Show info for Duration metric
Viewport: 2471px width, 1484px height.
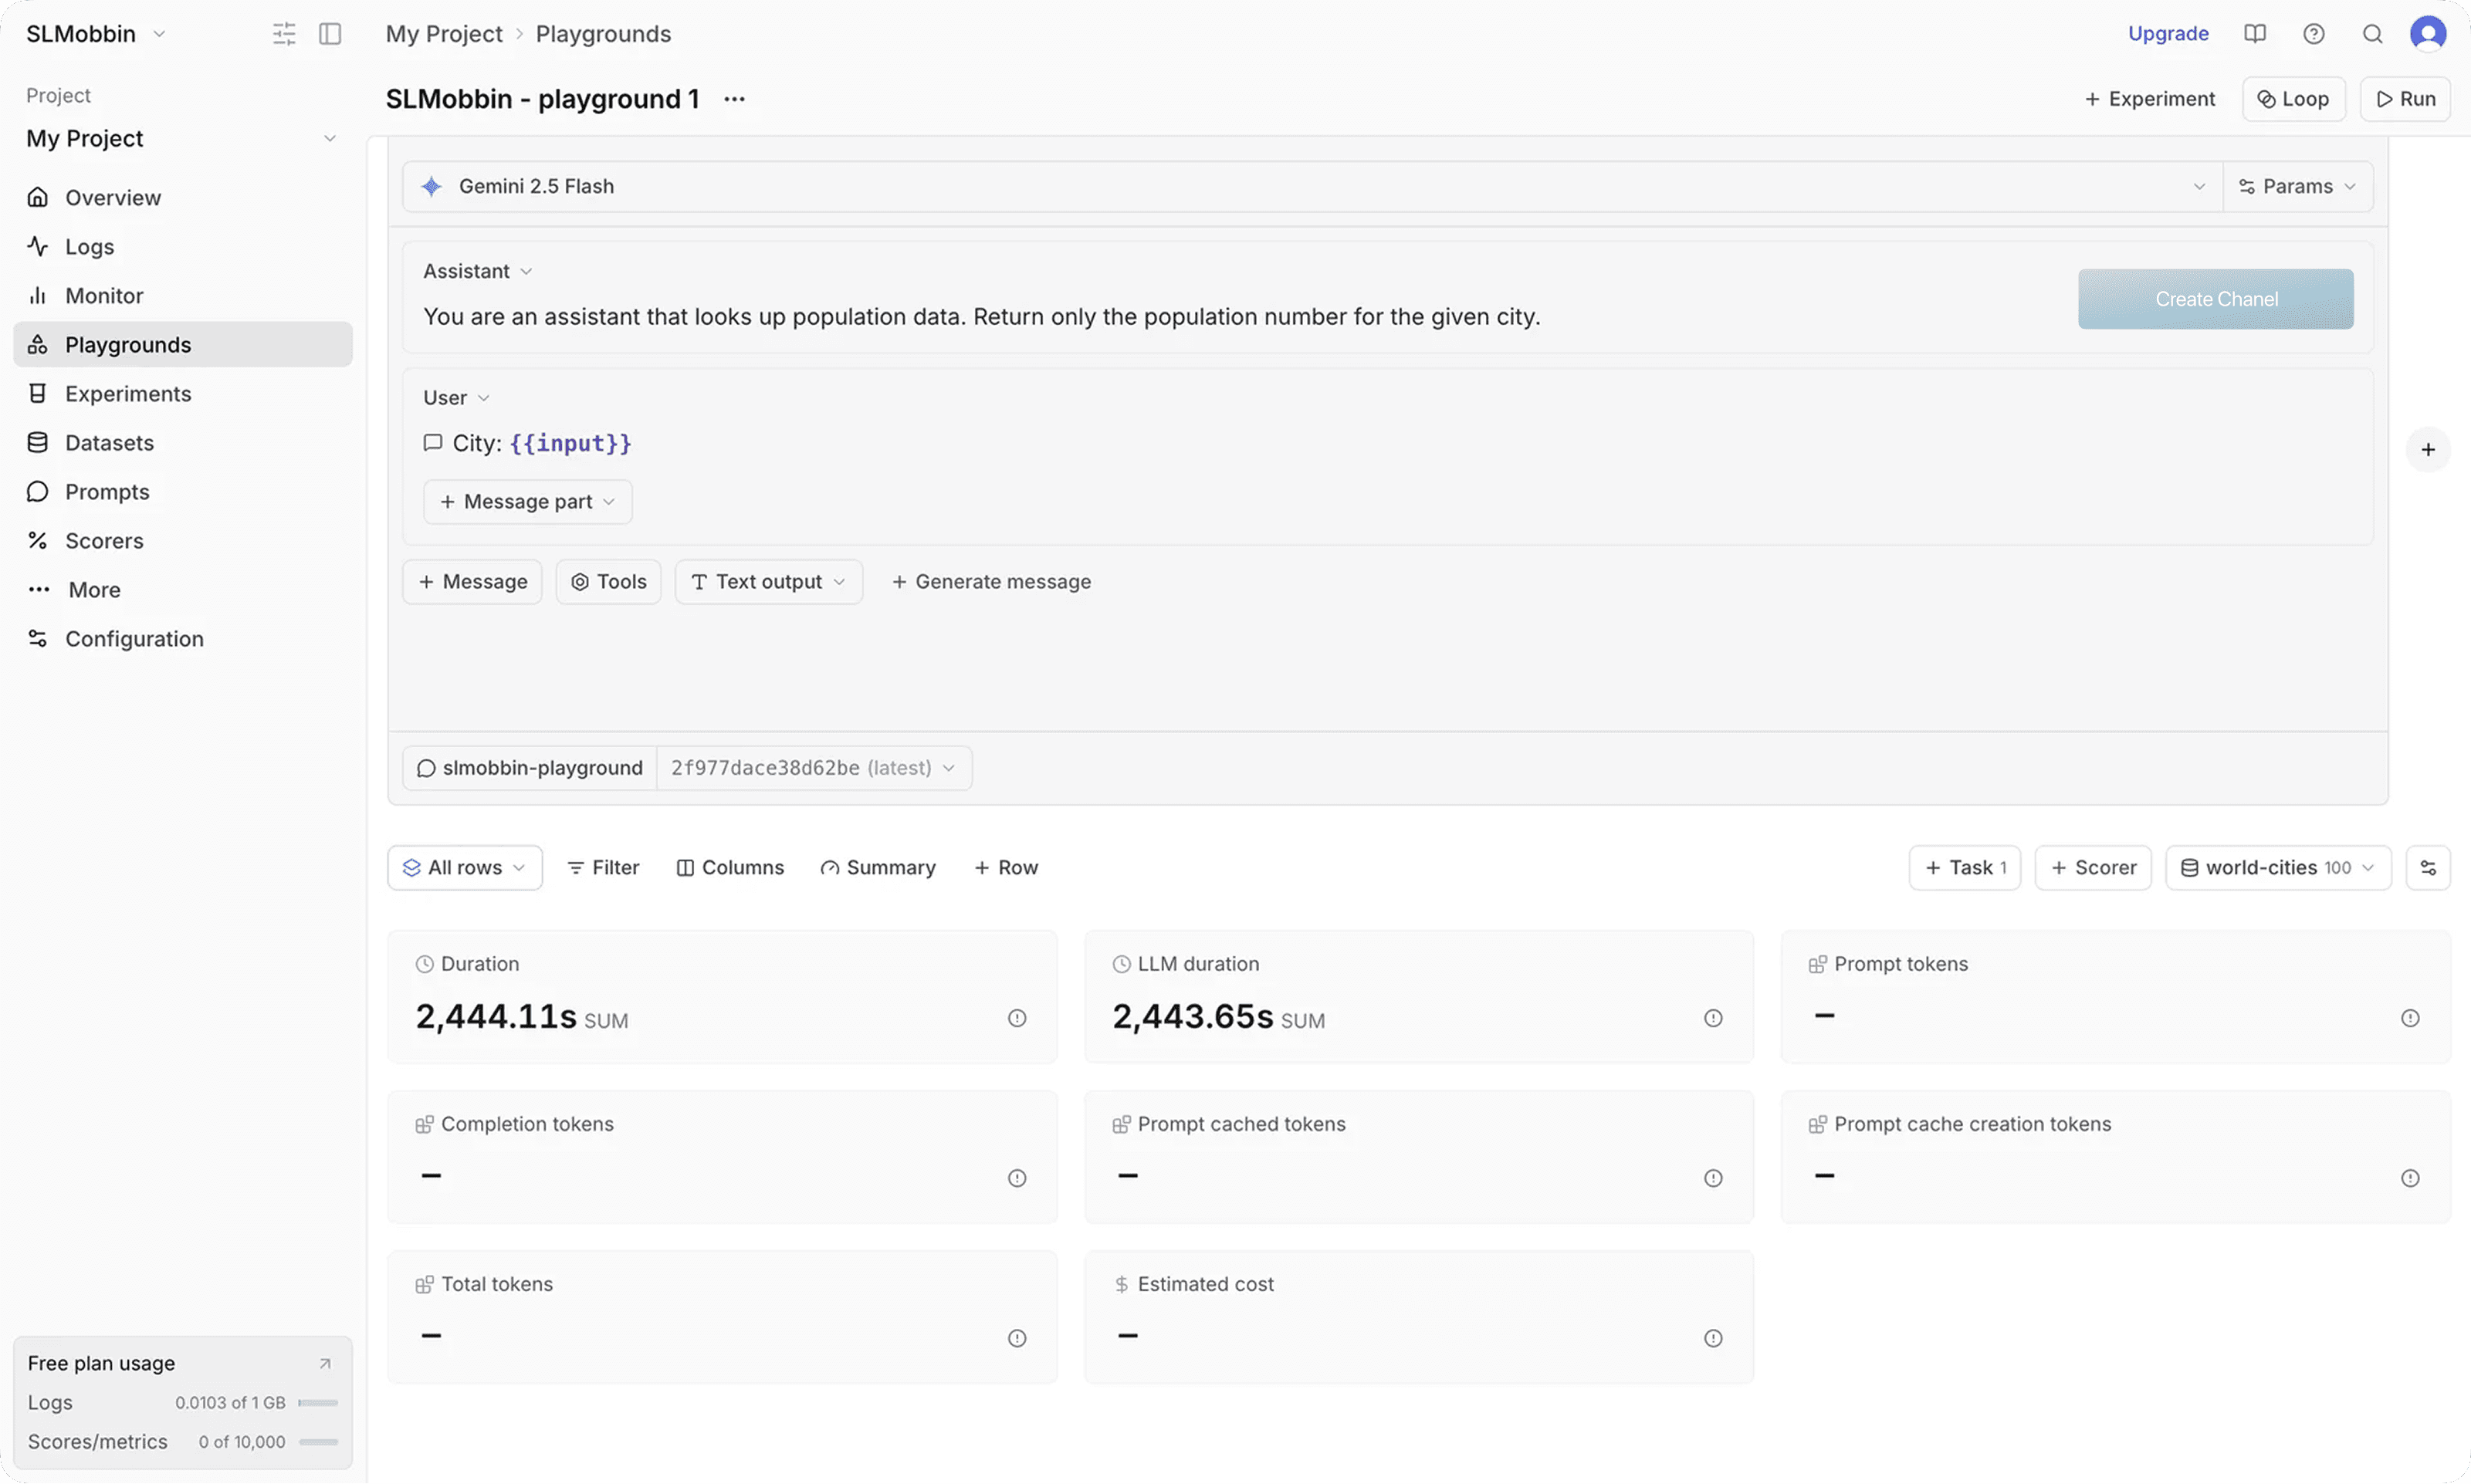[1016, 1018]
